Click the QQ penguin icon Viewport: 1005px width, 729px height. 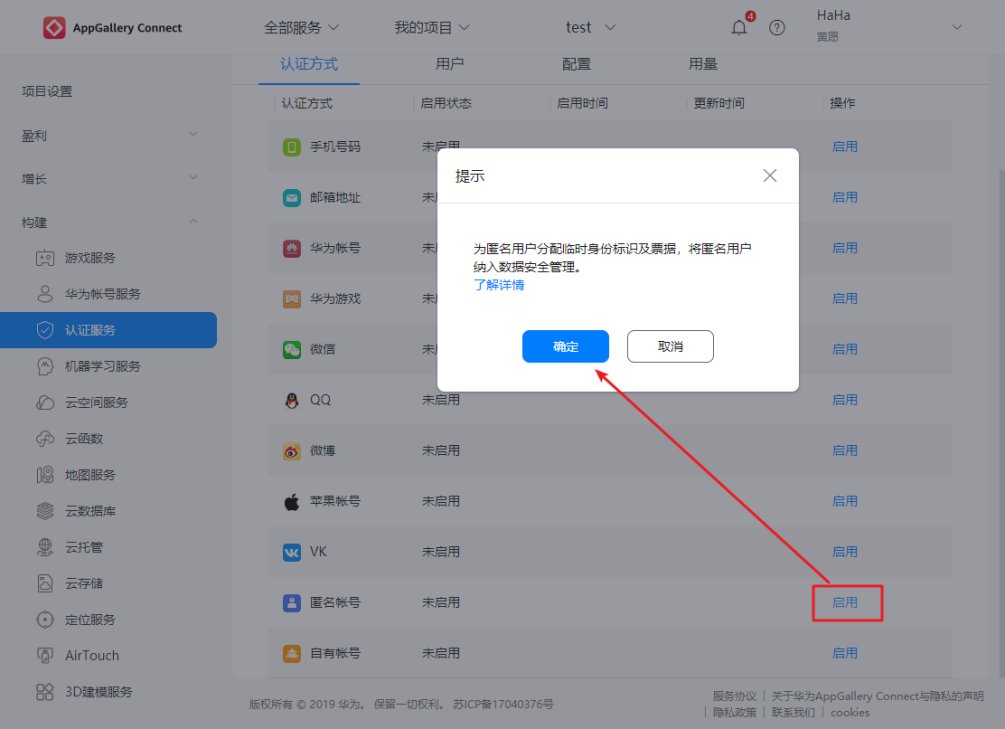tap(292, 400)
